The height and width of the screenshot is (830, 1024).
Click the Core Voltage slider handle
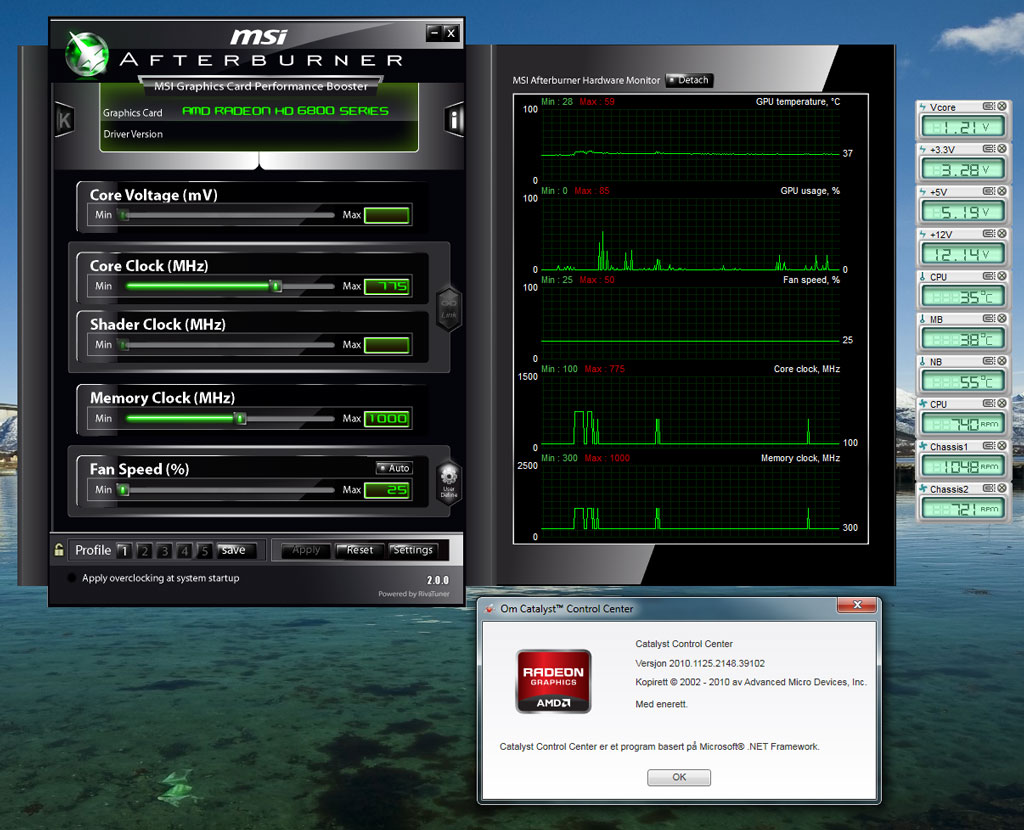[123, 215]
